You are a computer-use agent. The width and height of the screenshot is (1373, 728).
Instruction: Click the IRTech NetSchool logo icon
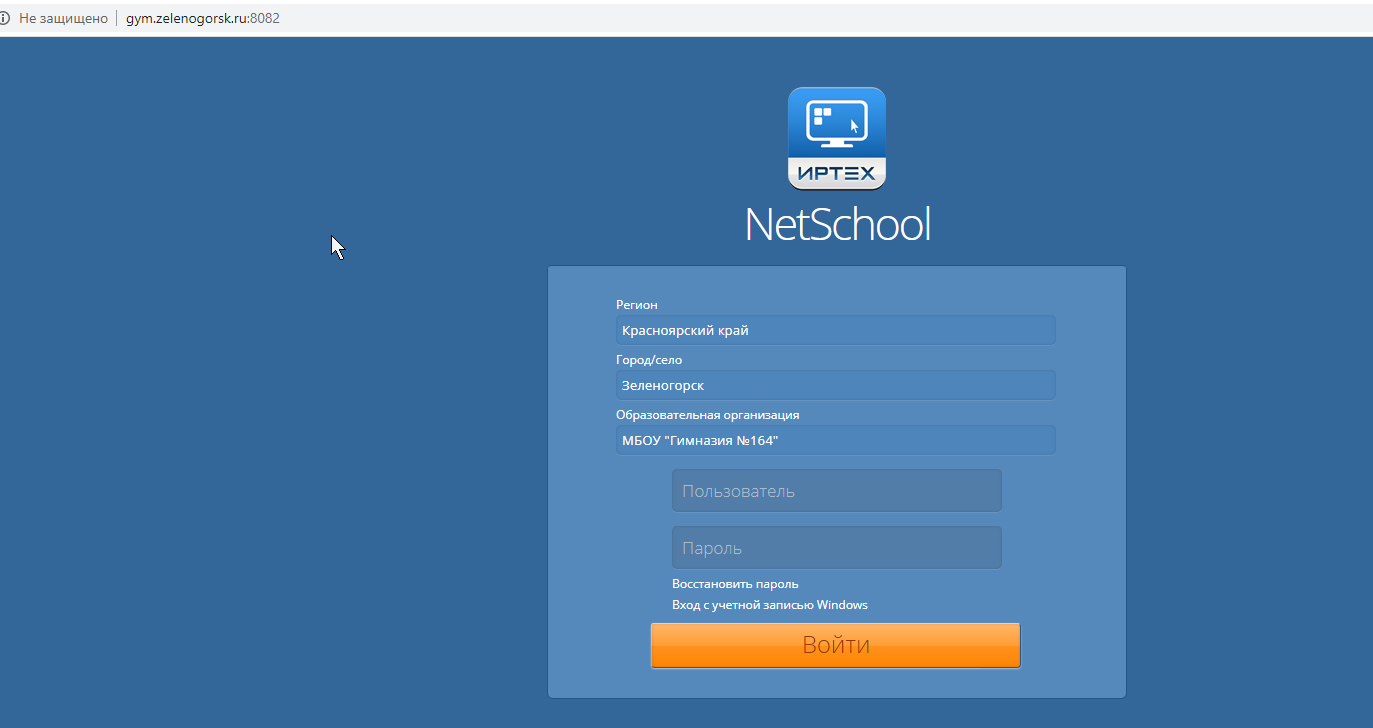click(837, 138)
